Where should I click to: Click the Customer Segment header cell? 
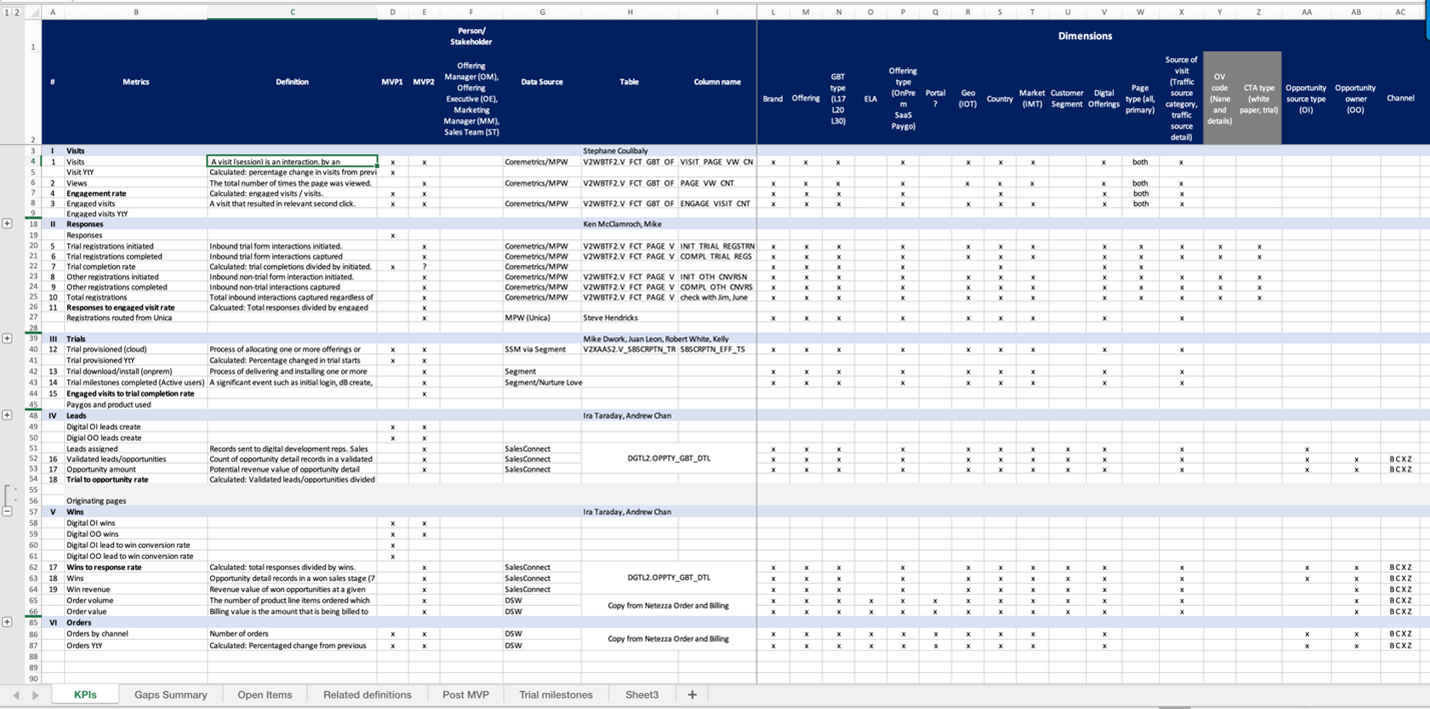(1067, 98)
